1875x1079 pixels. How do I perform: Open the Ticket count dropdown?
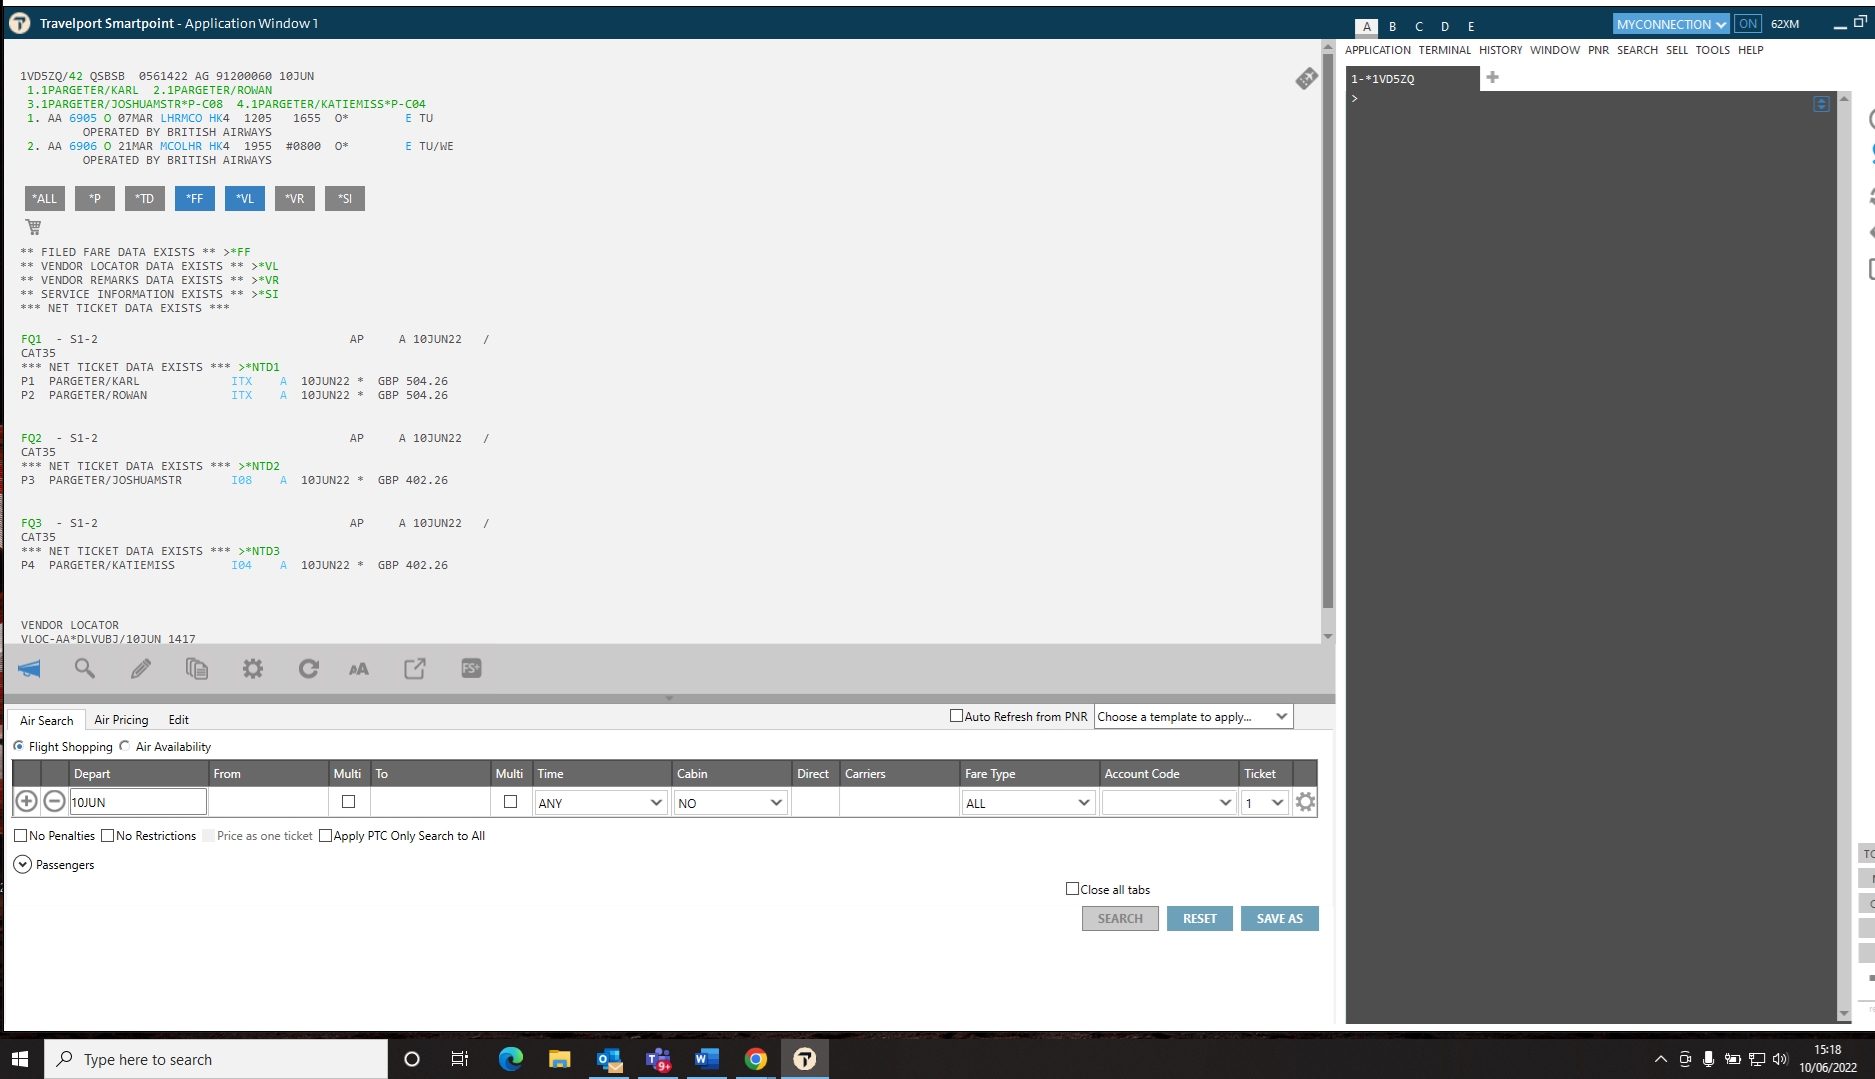[1264, 802]
